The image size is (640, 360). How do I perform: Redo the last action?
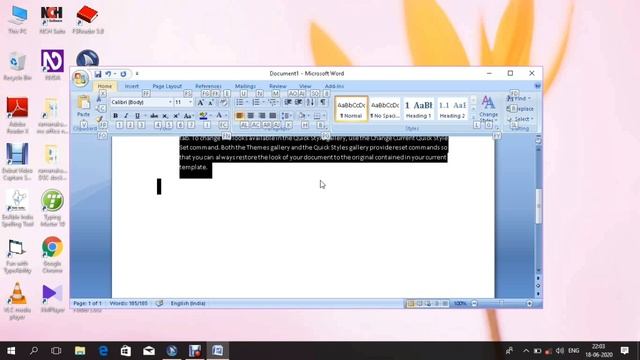(123, 74)
